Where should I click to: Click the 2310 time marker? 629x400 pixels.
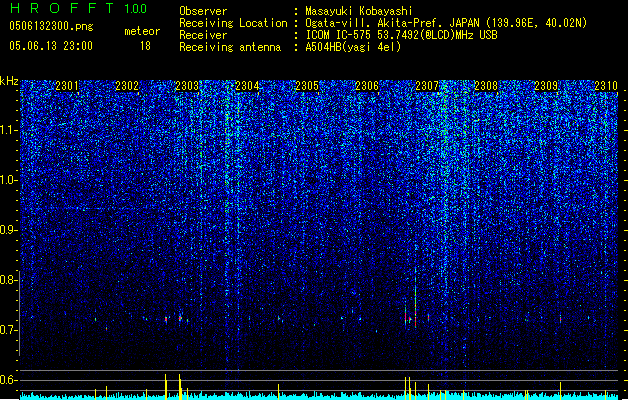[606, 86]
